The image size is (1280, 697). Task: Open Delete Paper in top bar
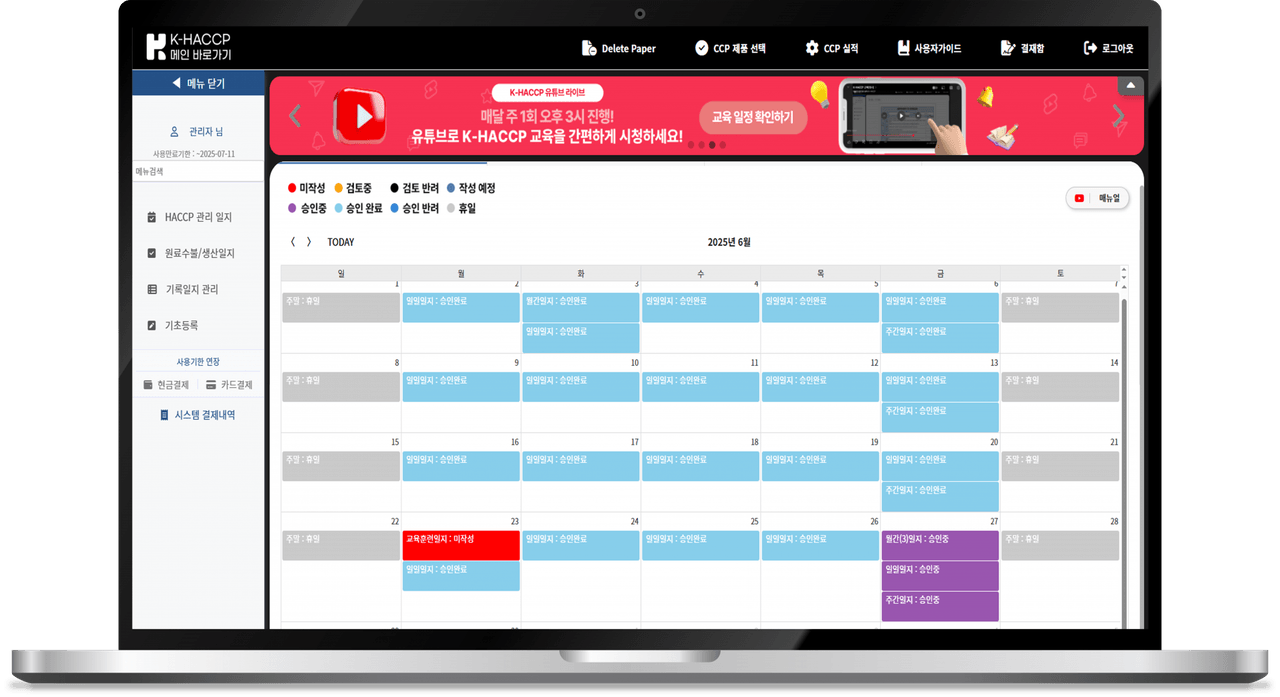coord(619,48)
